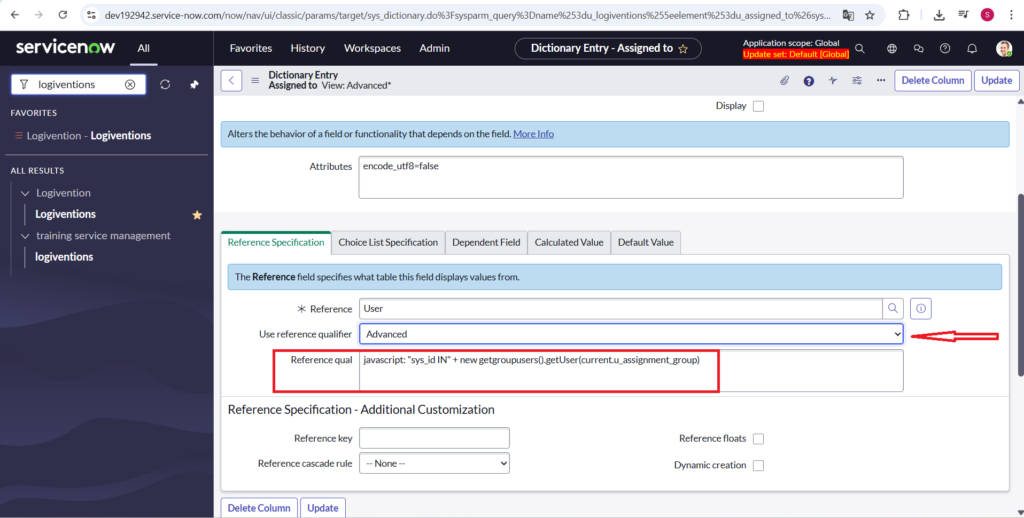Check the Dynamic creation checkbox

758,465
